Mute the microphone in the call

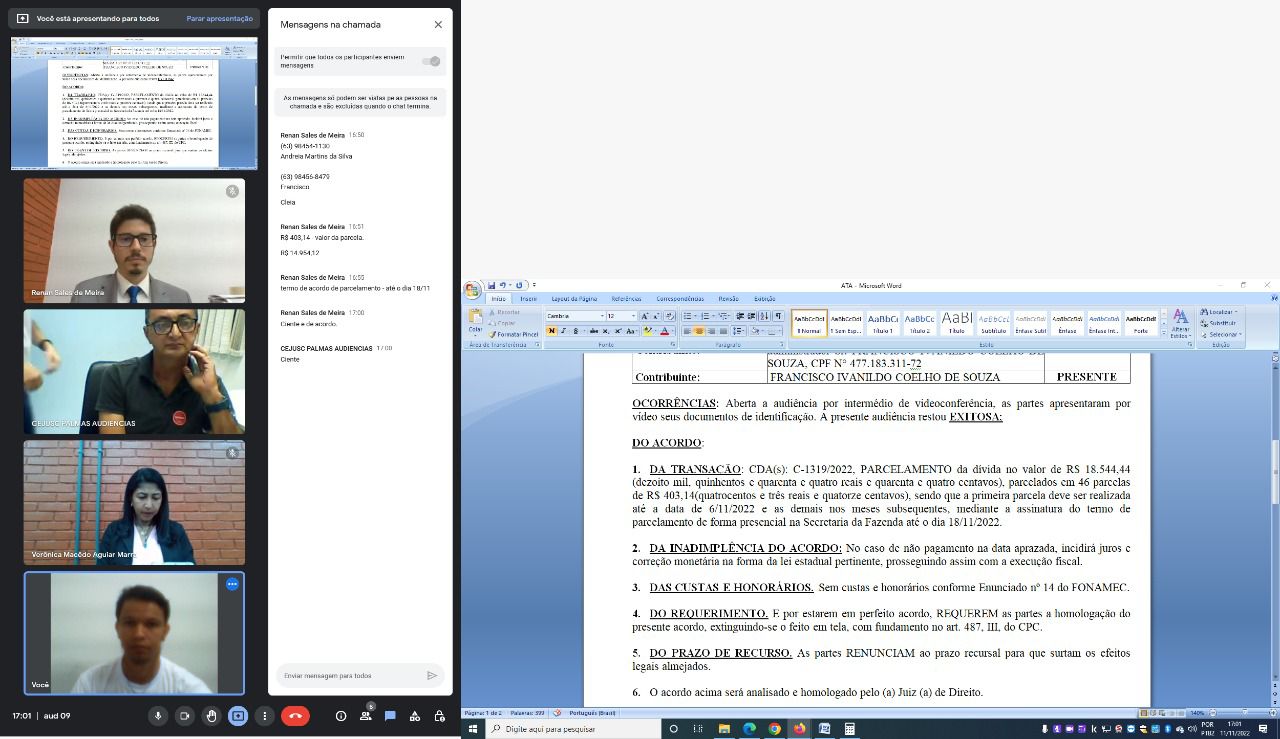point(158,716)
